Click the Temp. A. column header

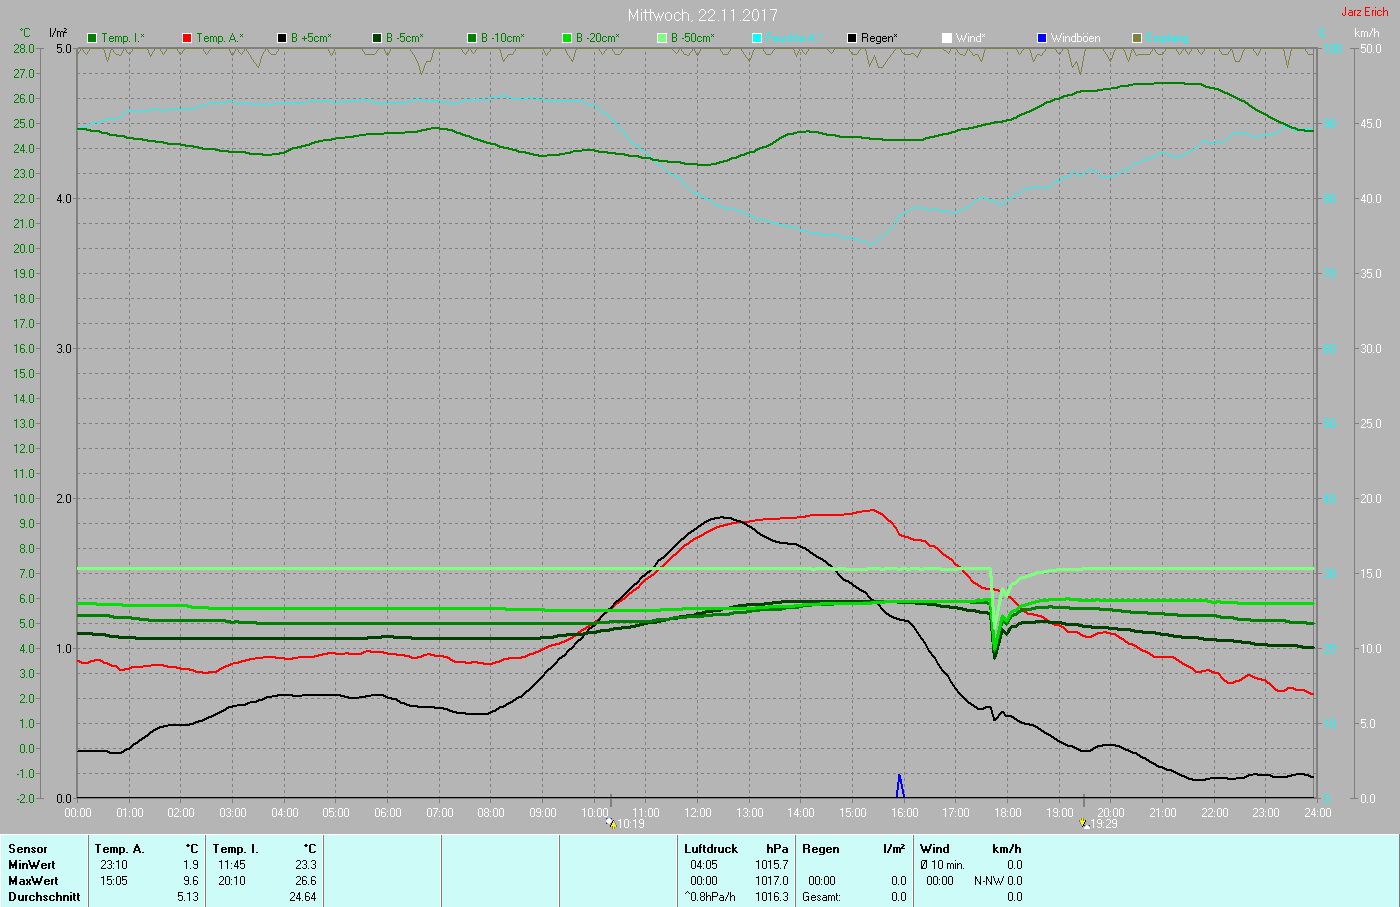119,849
